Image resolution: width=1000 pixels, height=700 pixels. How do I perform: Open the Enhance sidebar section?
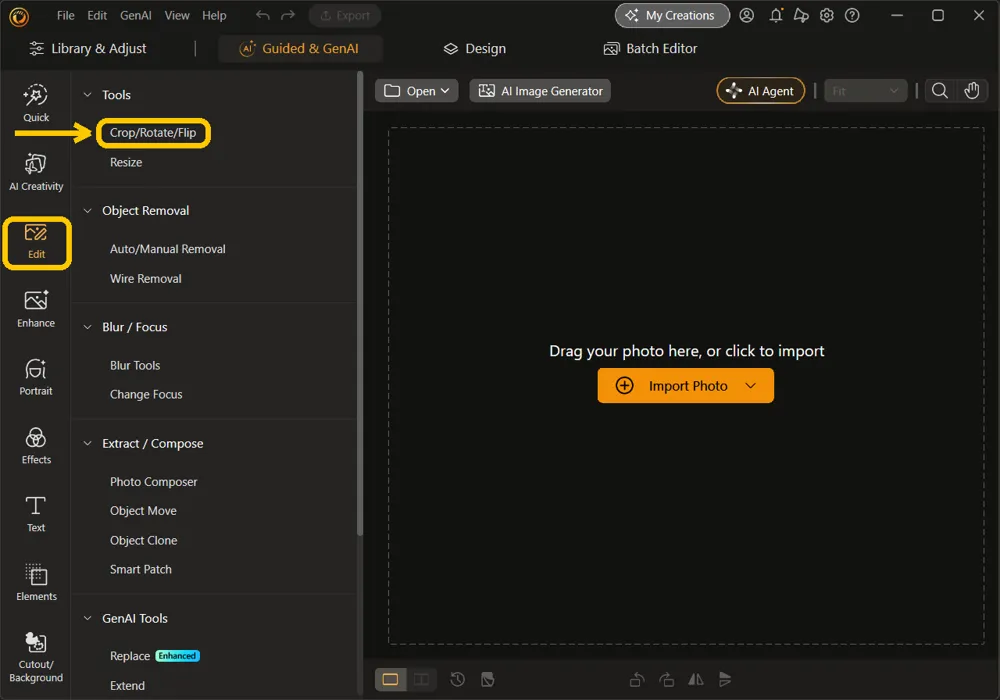pyautogui.click(x=36, y=309)
